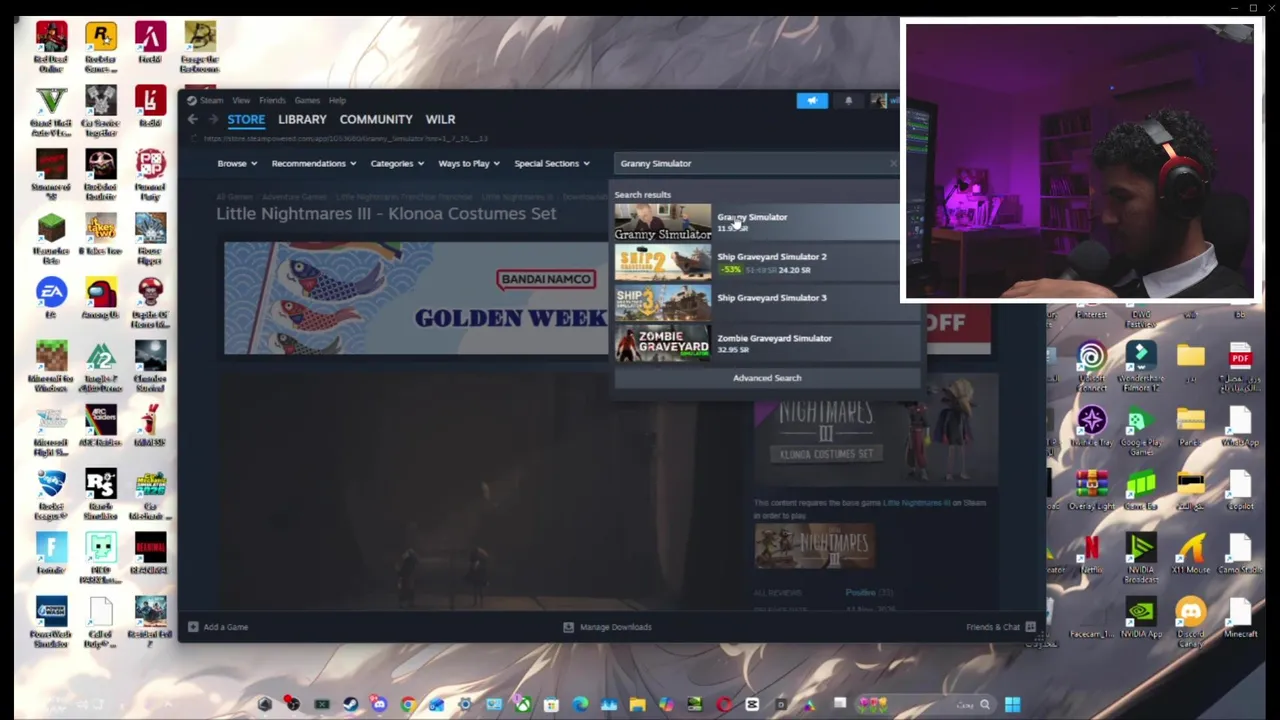Open the Minecraft for Windows desktop shortcut
This screenshot has height=720, width=1280.
pyautogui.click(x=51, y=366)
